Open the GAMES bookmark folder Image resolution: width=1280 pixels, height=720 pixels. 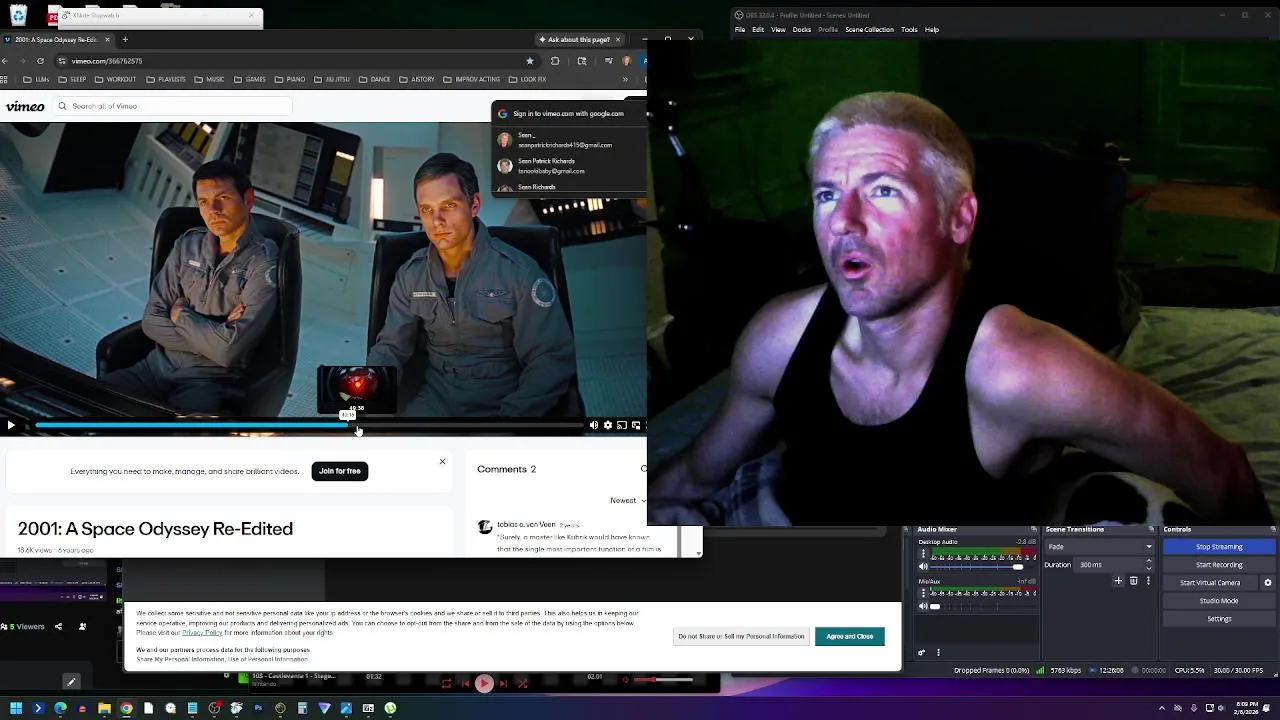(x=249, y=79)
